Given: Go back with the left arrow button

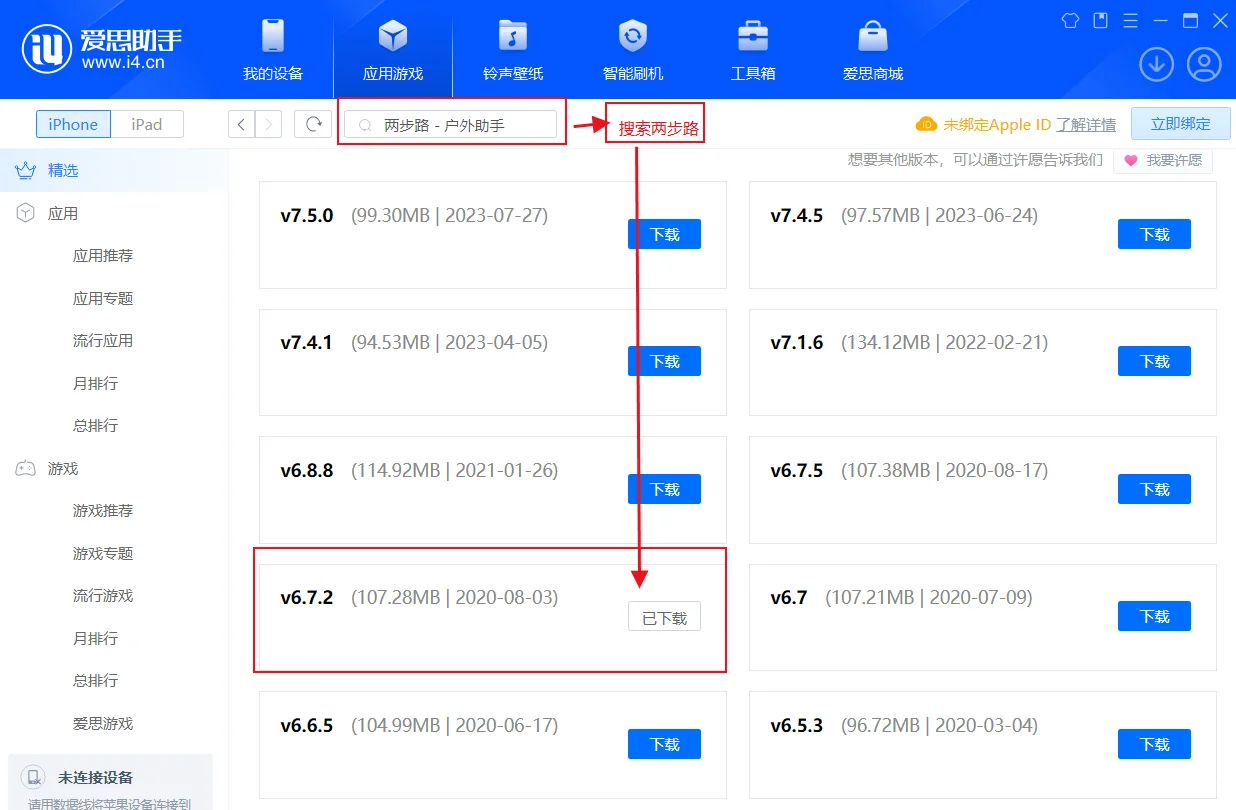Looking at the screenshot, I should coord(242,124).
